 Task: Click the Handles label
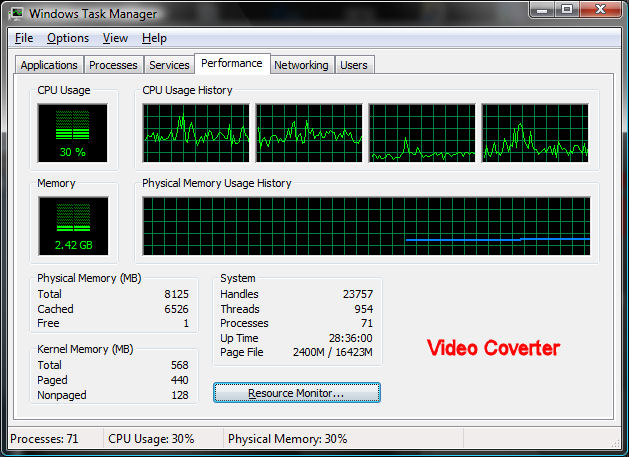pyautogui.click(x=239, y=294)
